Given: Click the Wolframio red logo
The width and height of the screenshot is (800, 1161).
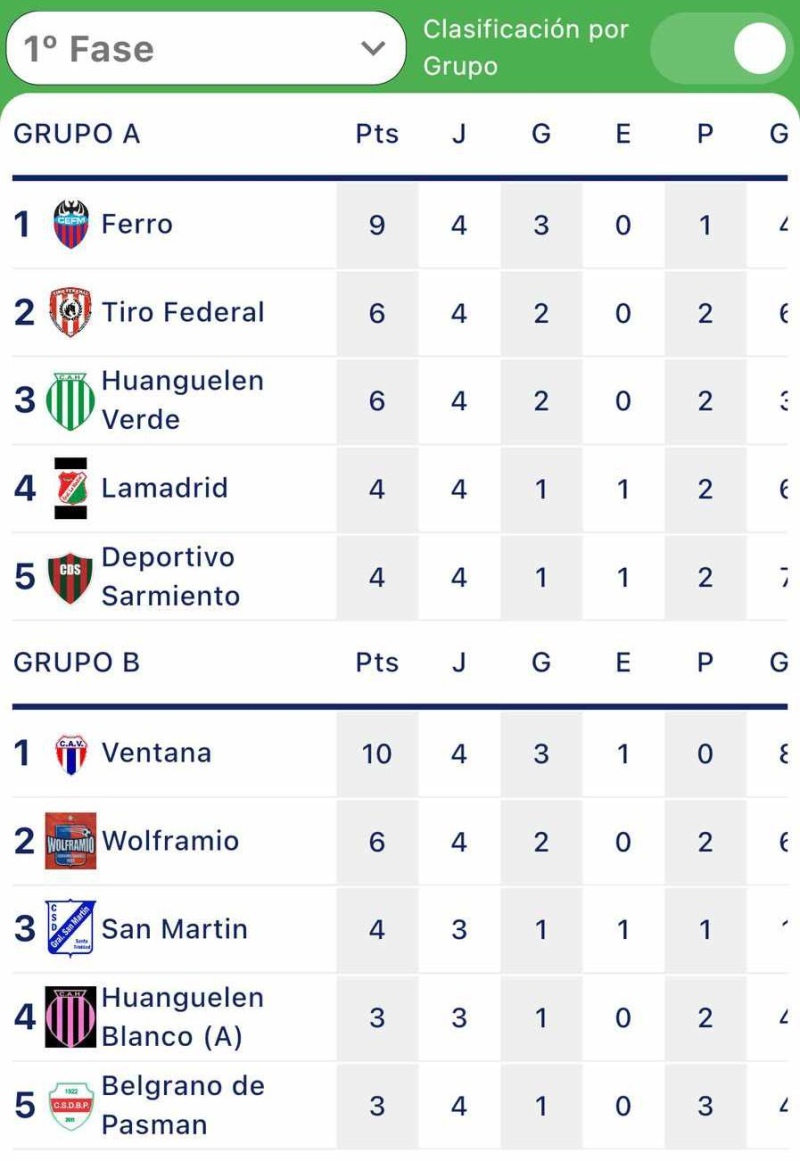Looking at the screenshot, I should point(70,840).
